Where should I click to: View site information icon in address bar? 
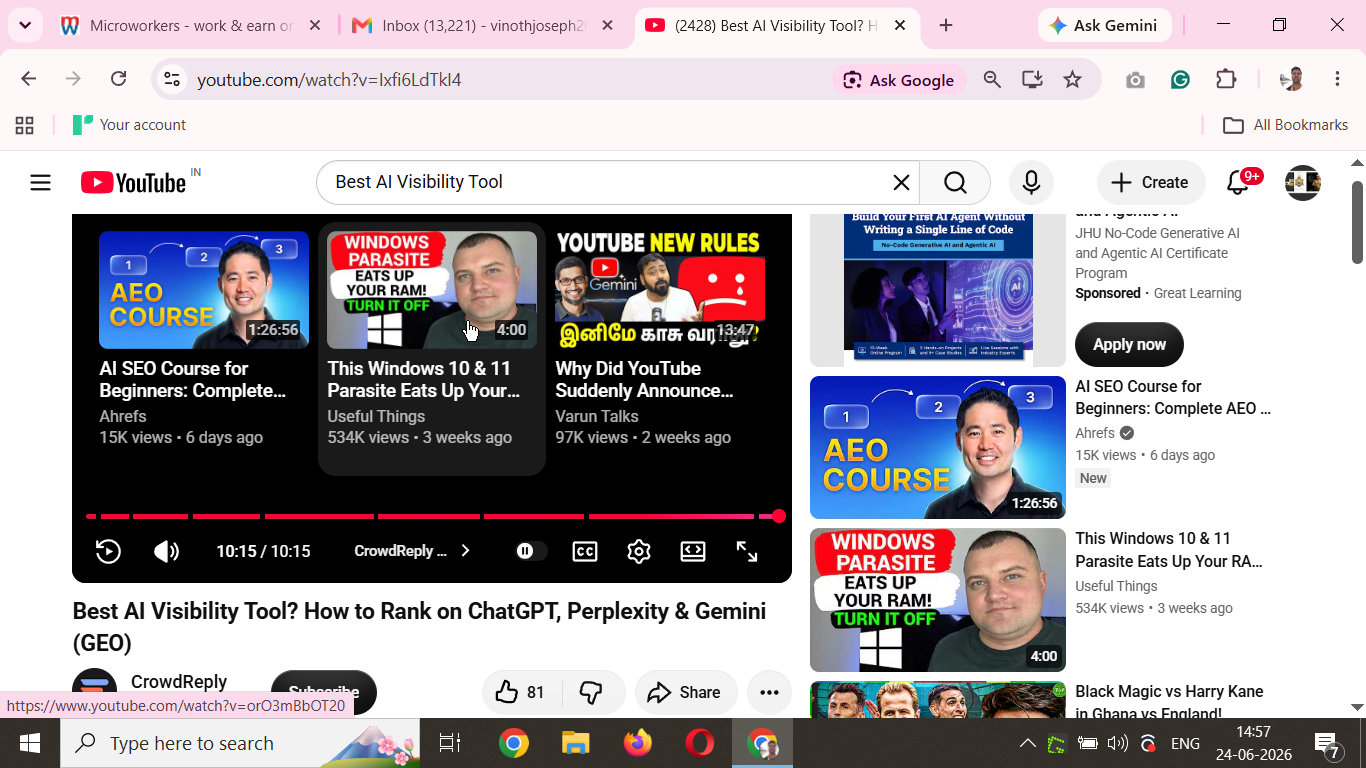point(172,79)
